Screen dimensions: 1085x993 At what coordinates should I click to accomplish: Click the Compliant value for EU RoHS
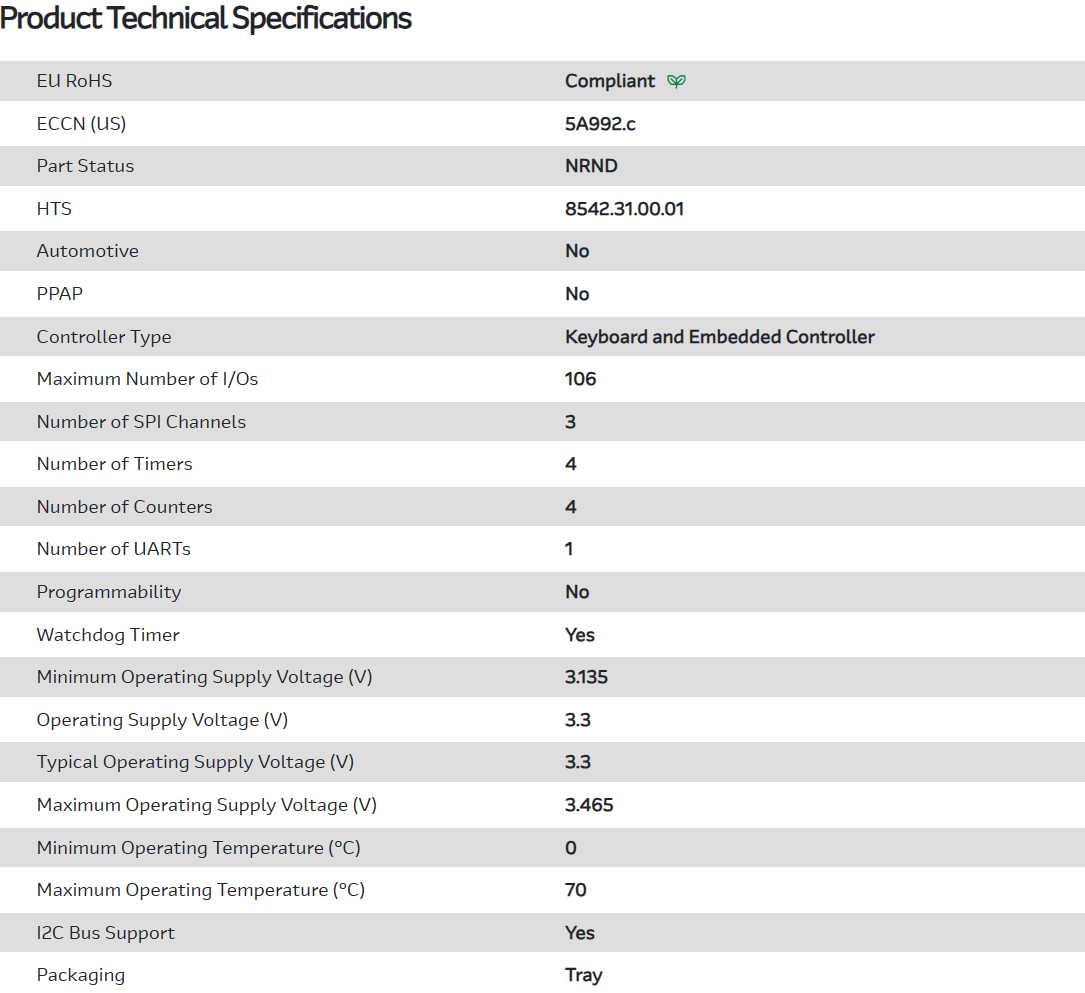pyautogui.click(x=610, y=81)
